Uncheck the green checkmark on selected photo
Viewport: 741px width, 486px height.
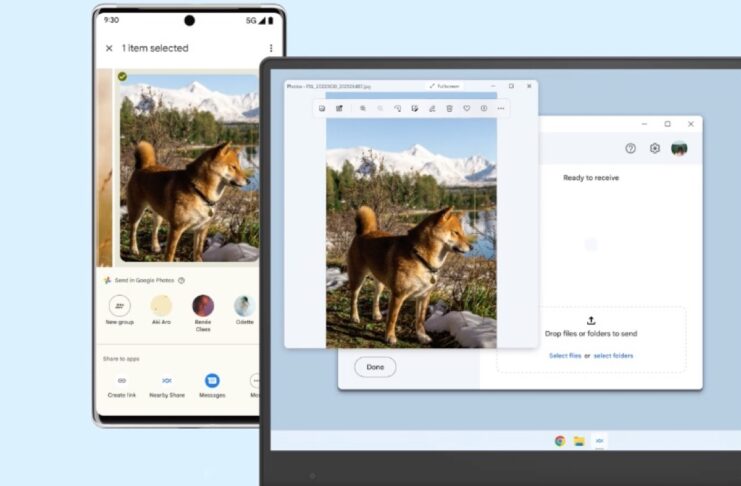click(x=122, y=76)
